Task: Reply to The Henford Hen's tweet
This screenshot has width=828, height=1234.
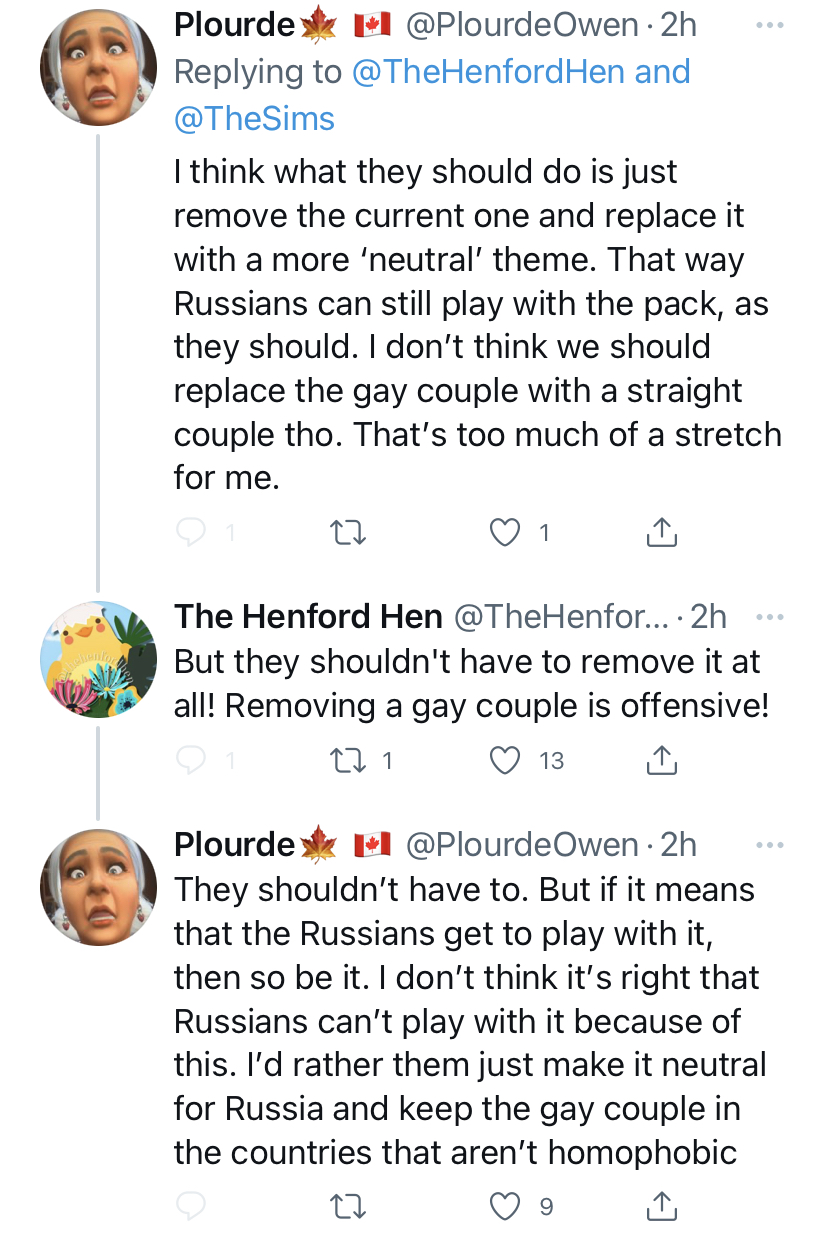Action: 191,761
